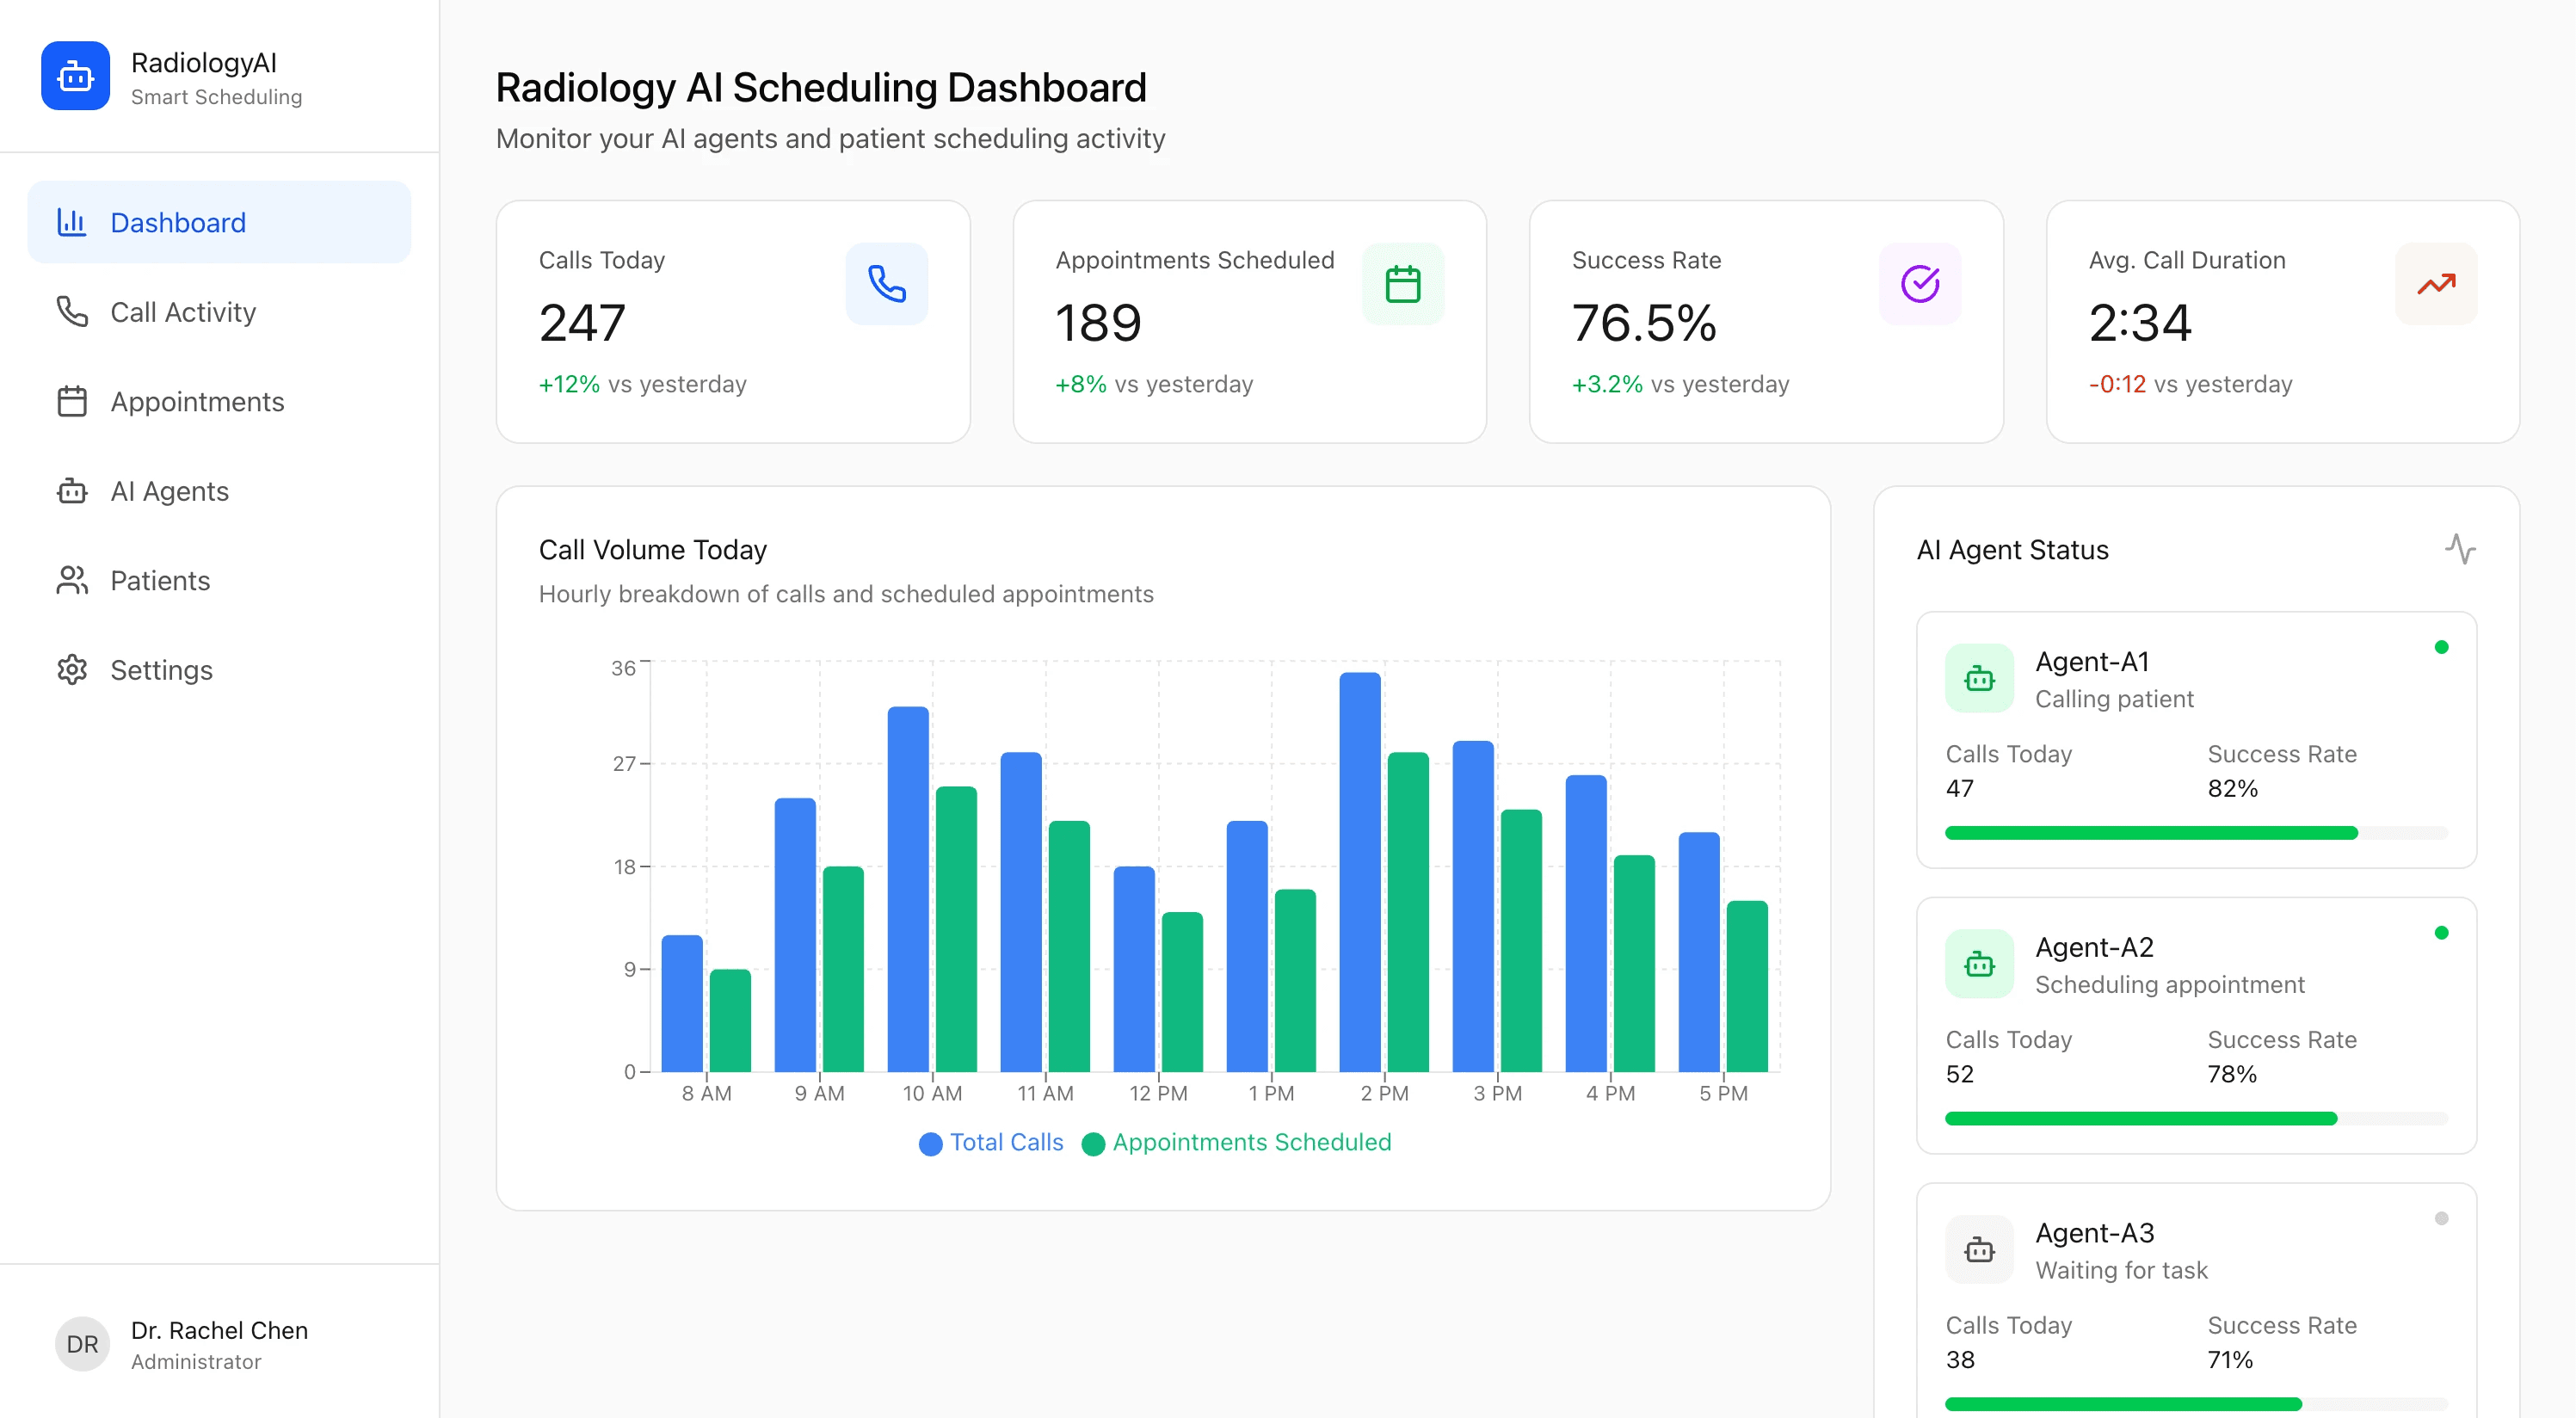
Task: Click the calendar icon on Appointments Scheduled card
Action: 1402,284
